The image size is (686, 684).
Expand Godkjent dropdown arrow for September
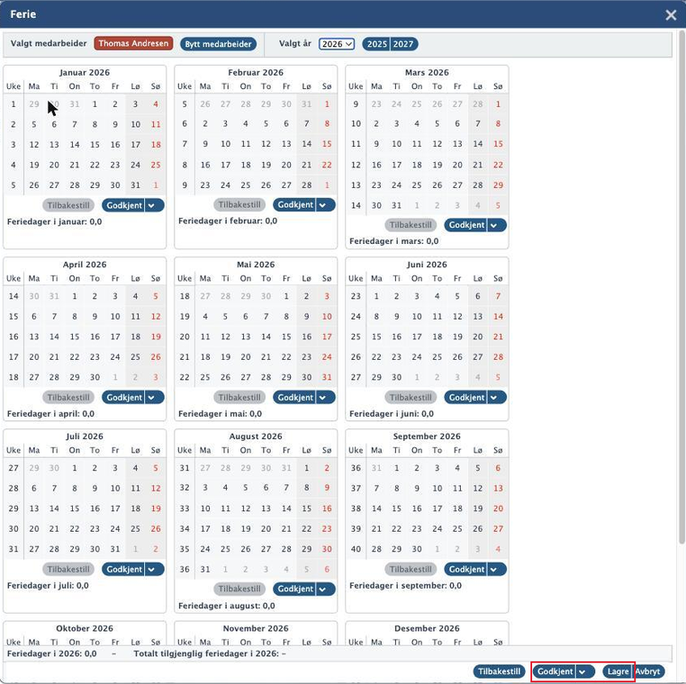click(x=496, y=569)
